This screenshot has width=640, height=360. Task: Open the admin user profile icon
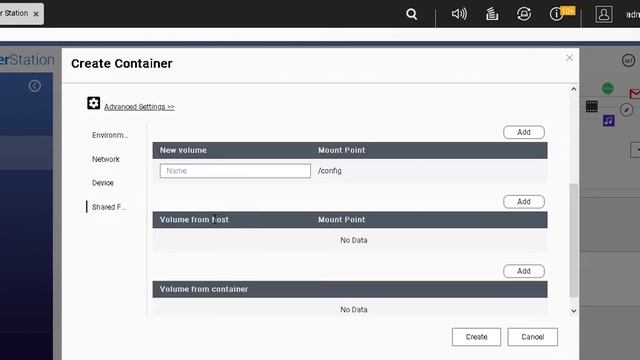coord(604,14)
